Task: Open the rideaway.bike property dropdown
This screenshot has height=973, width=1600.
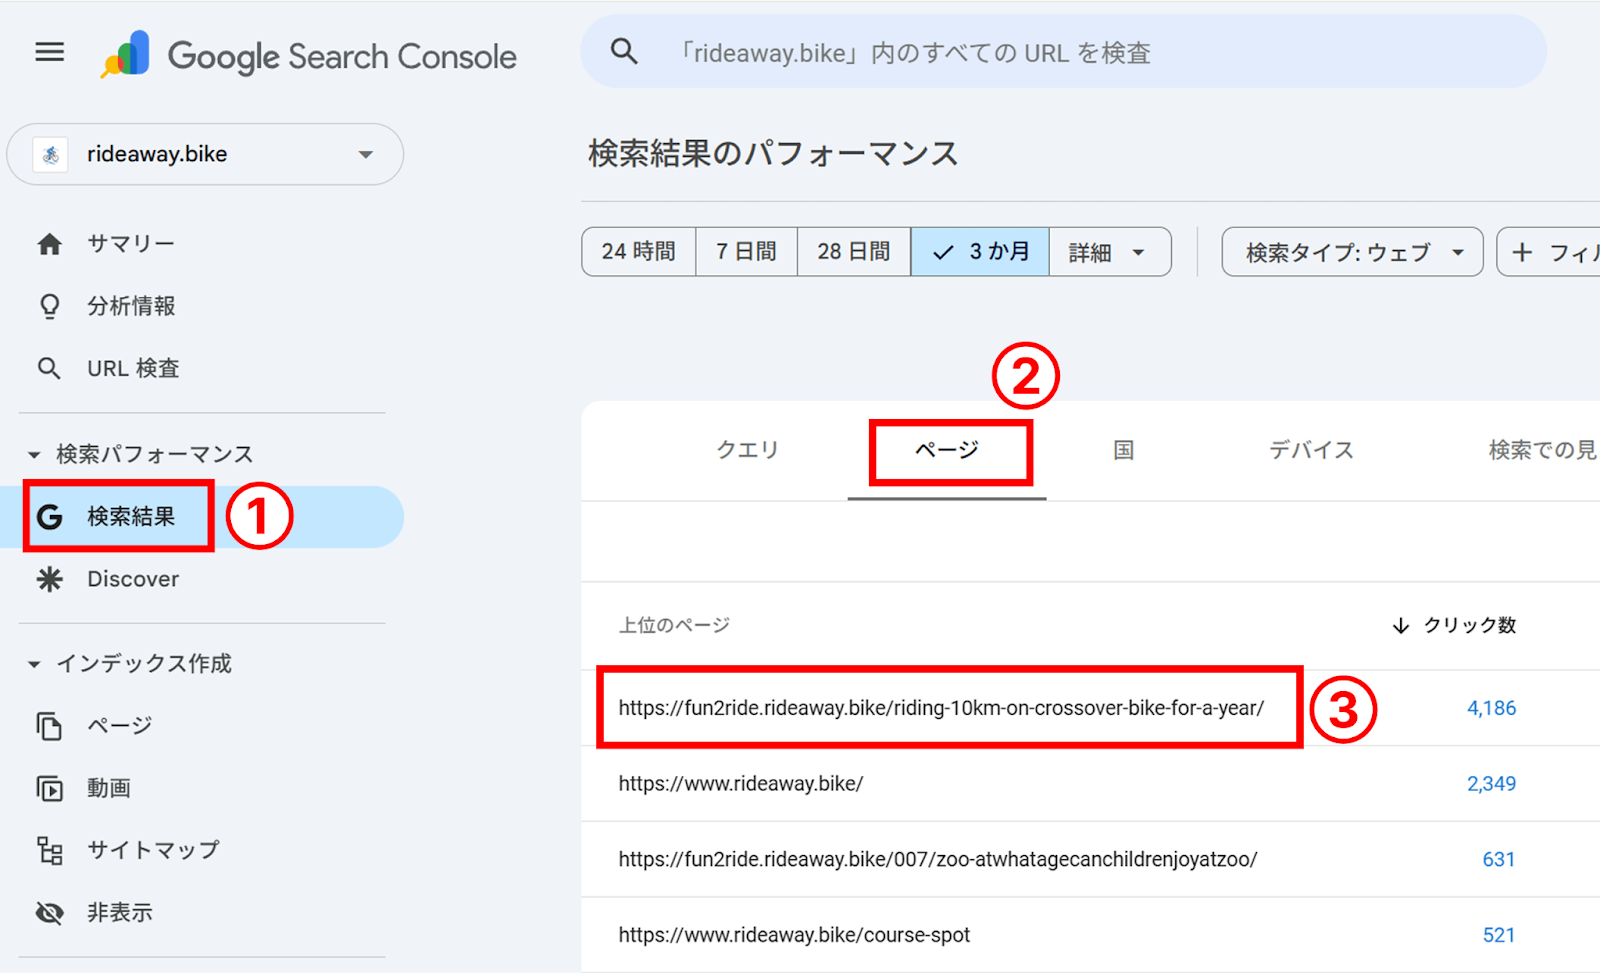Action: [x=204, y=154]
